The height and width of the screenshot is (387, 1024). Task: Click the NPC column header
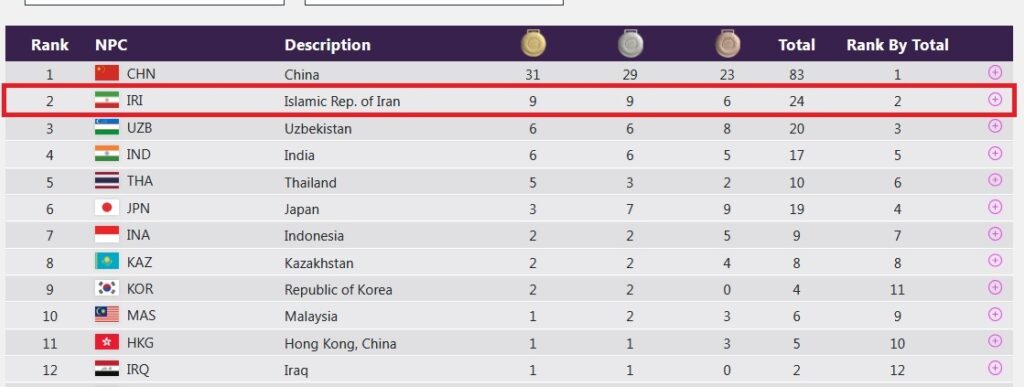point(111,45)
